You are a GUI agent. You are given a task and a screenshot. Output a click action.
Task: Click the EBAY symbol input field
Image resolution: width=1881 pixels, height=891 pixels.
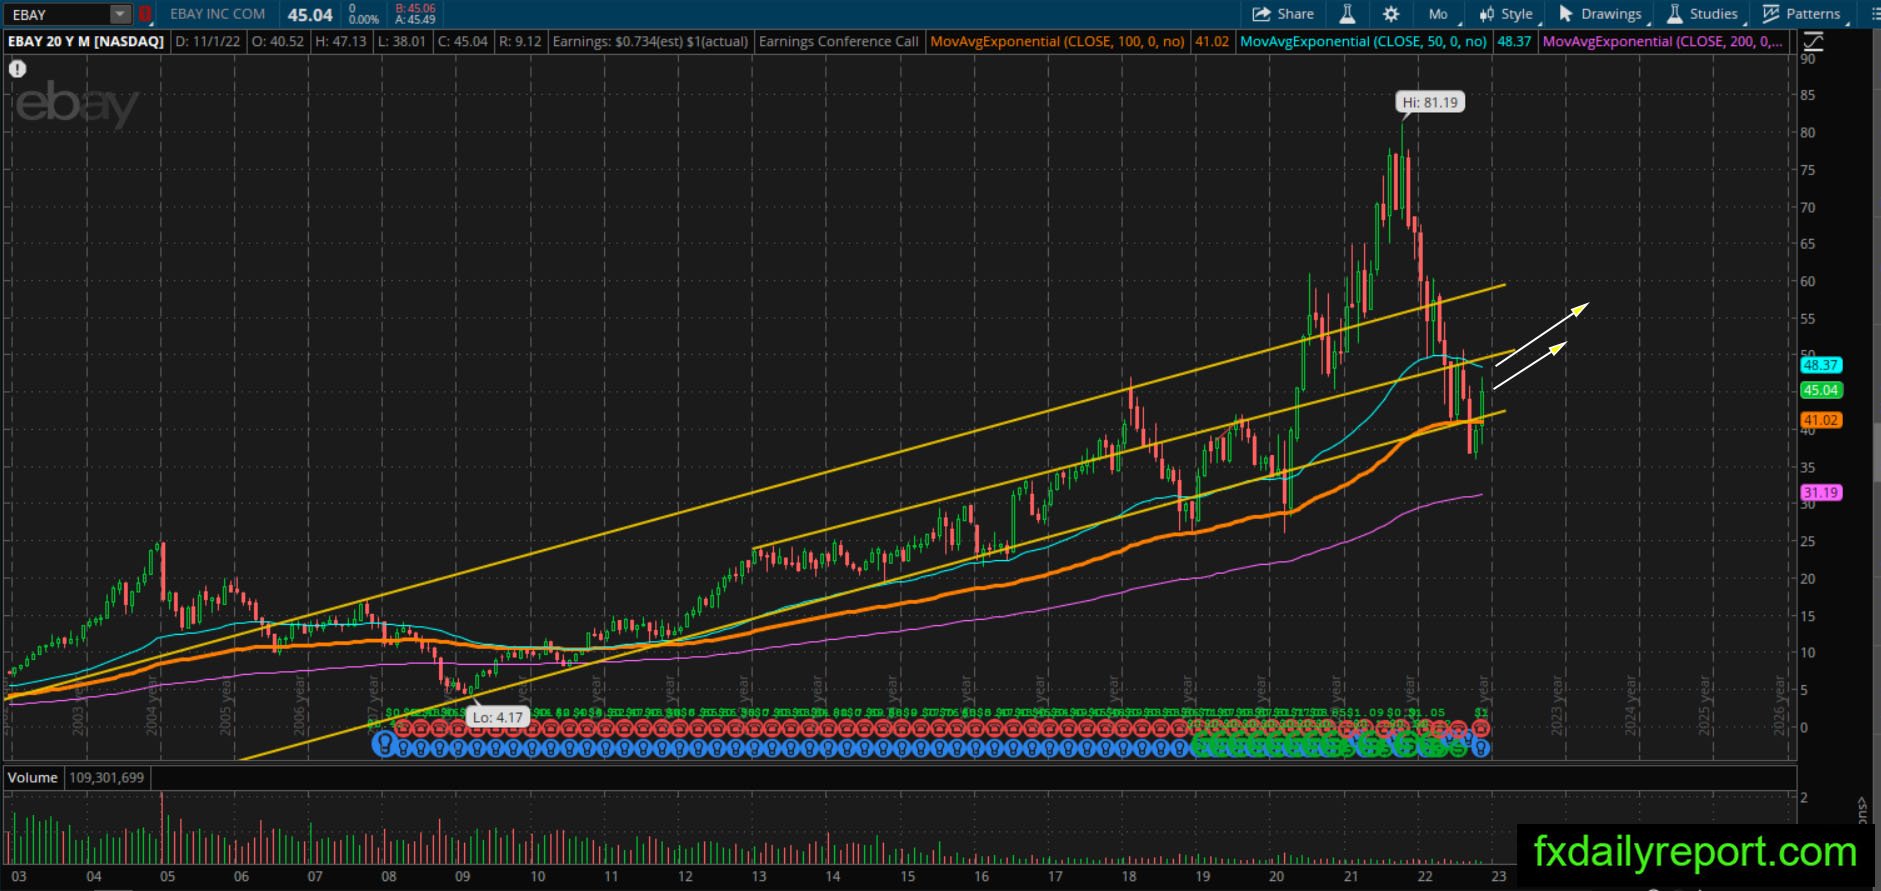pyautogui.click(x=57, y=14)
